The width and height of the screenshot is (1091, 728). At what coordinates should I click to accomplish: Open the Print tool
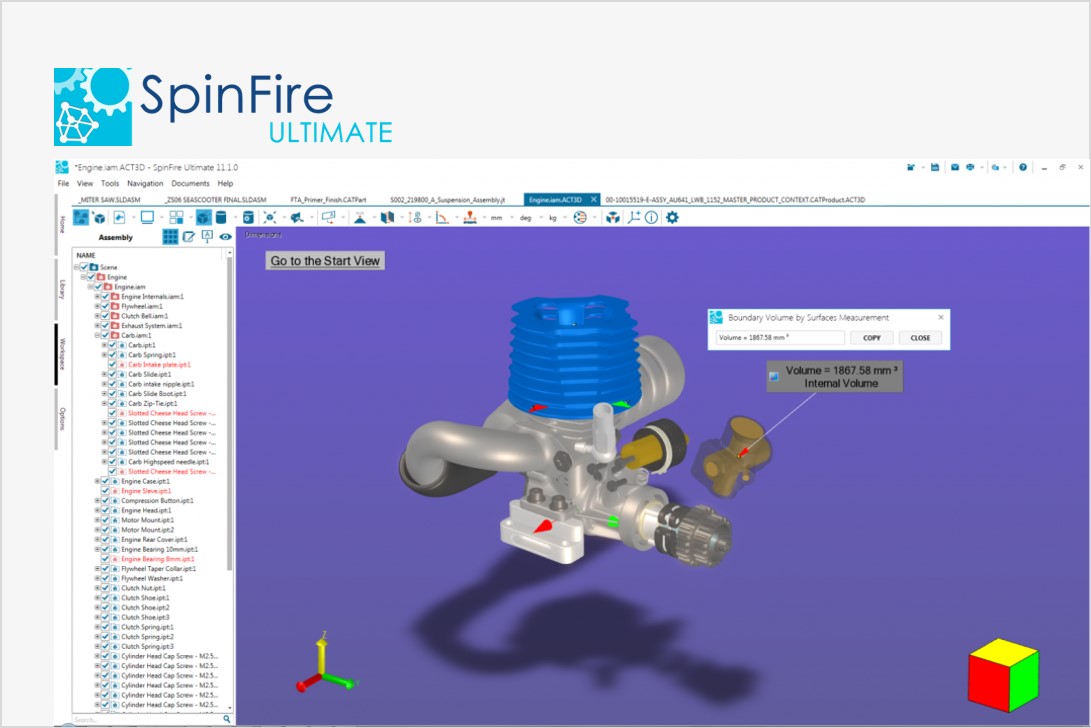970,167
